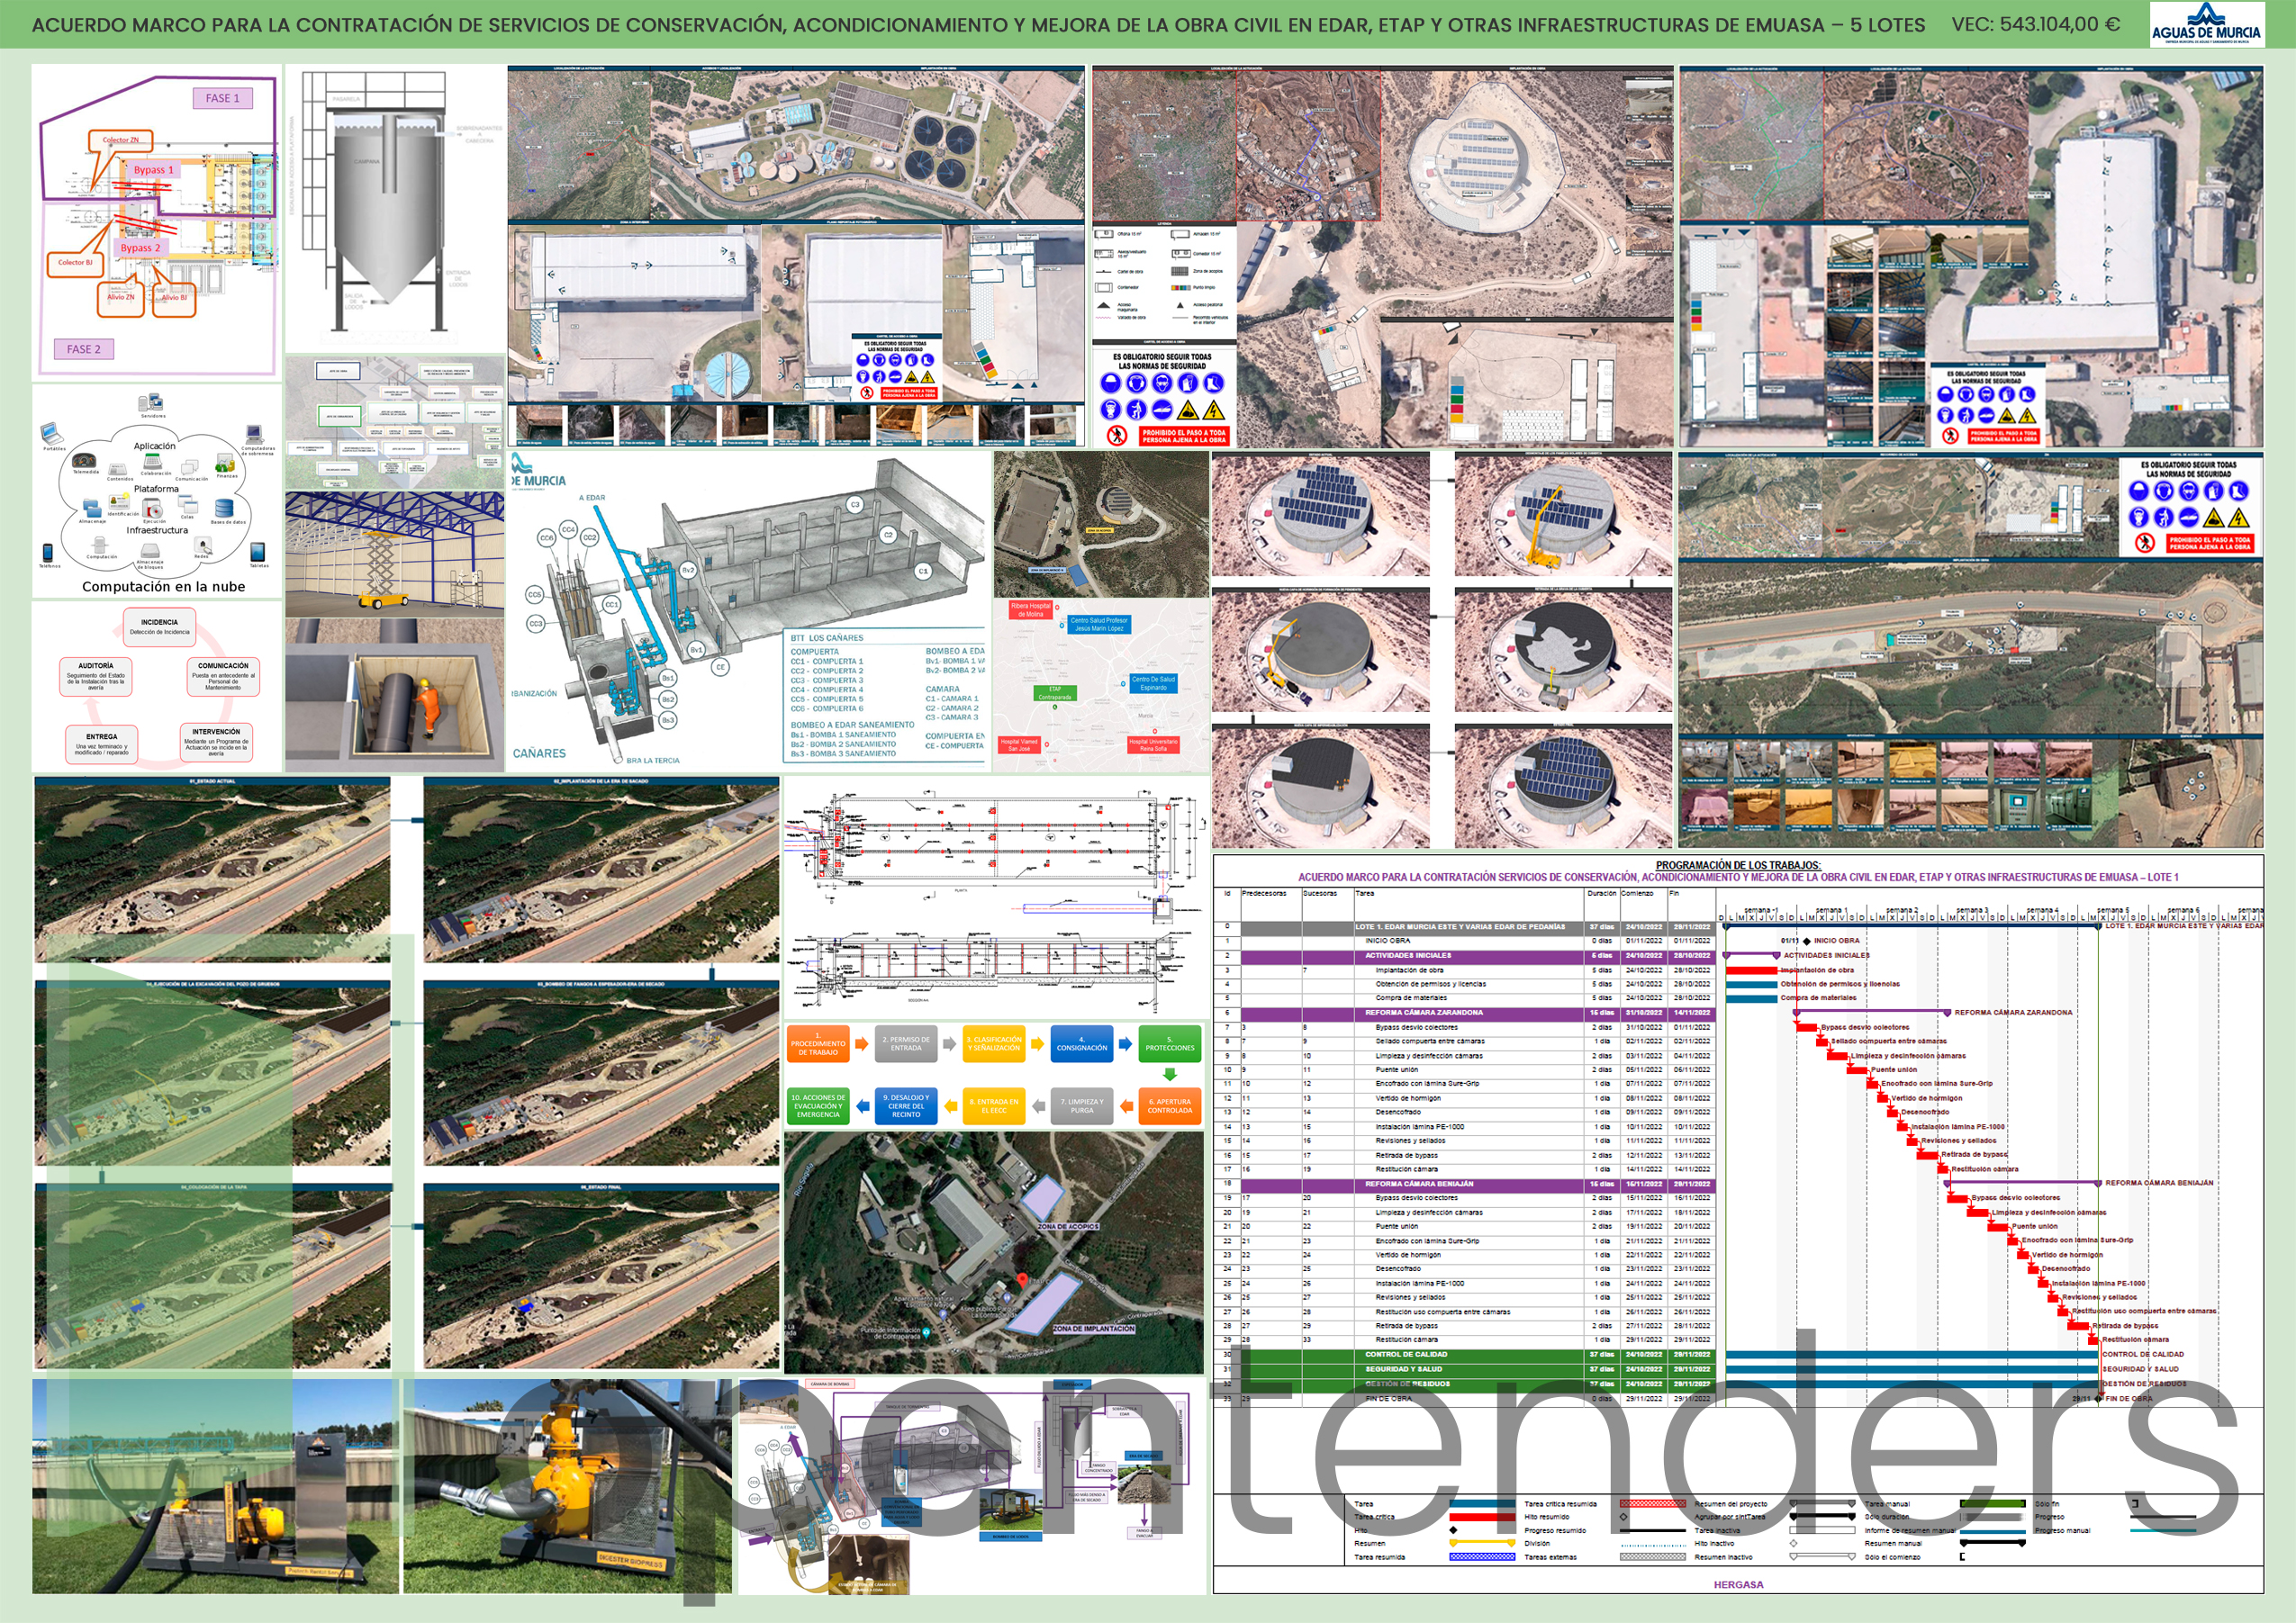Click the Centro De Salud Espinardo map label
The image size is (2296, 1623).
coord(1153,683)
